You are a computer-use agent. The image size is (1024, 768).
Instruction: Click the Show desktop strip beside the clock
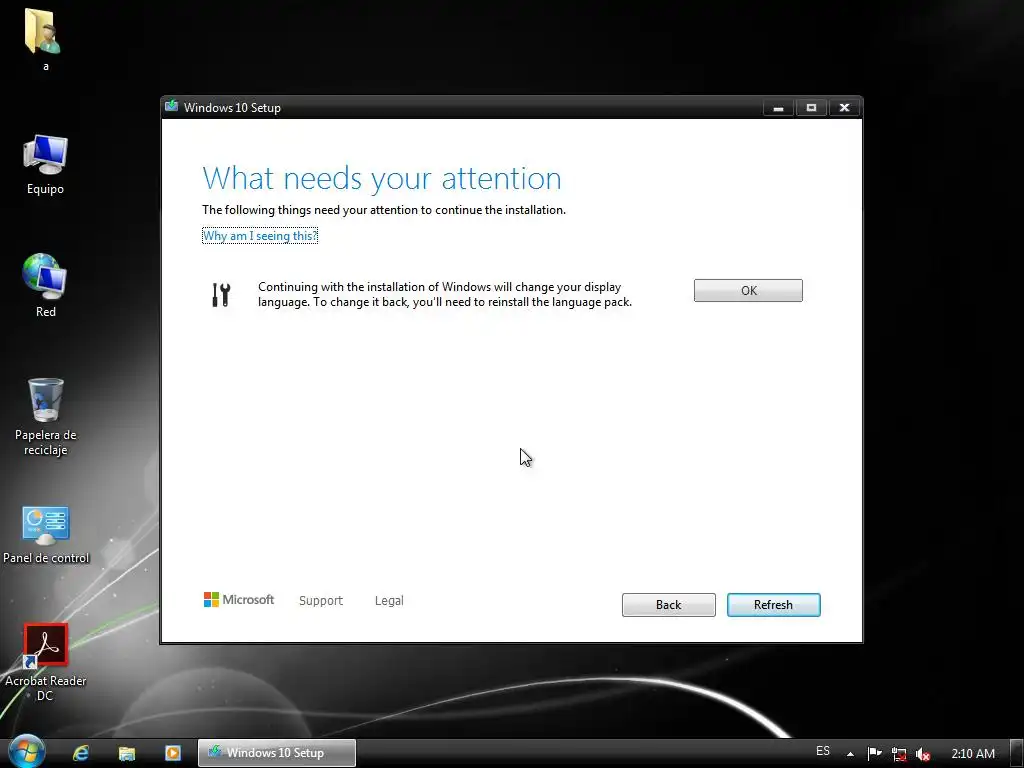1017,753
